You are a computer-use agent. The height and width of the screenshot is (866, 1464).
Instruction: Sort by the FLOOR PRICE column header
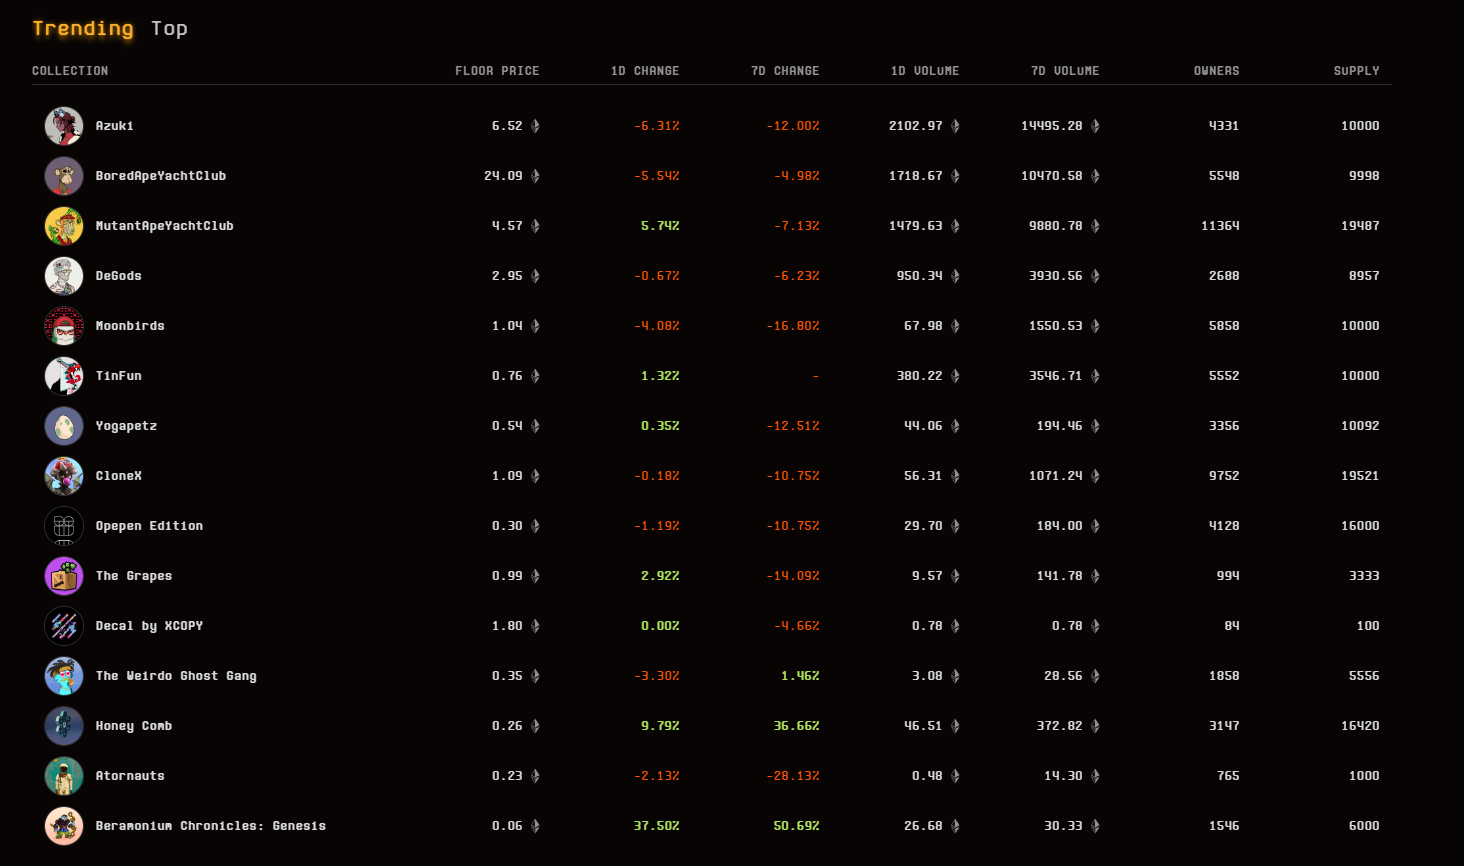tap(497, 71)
